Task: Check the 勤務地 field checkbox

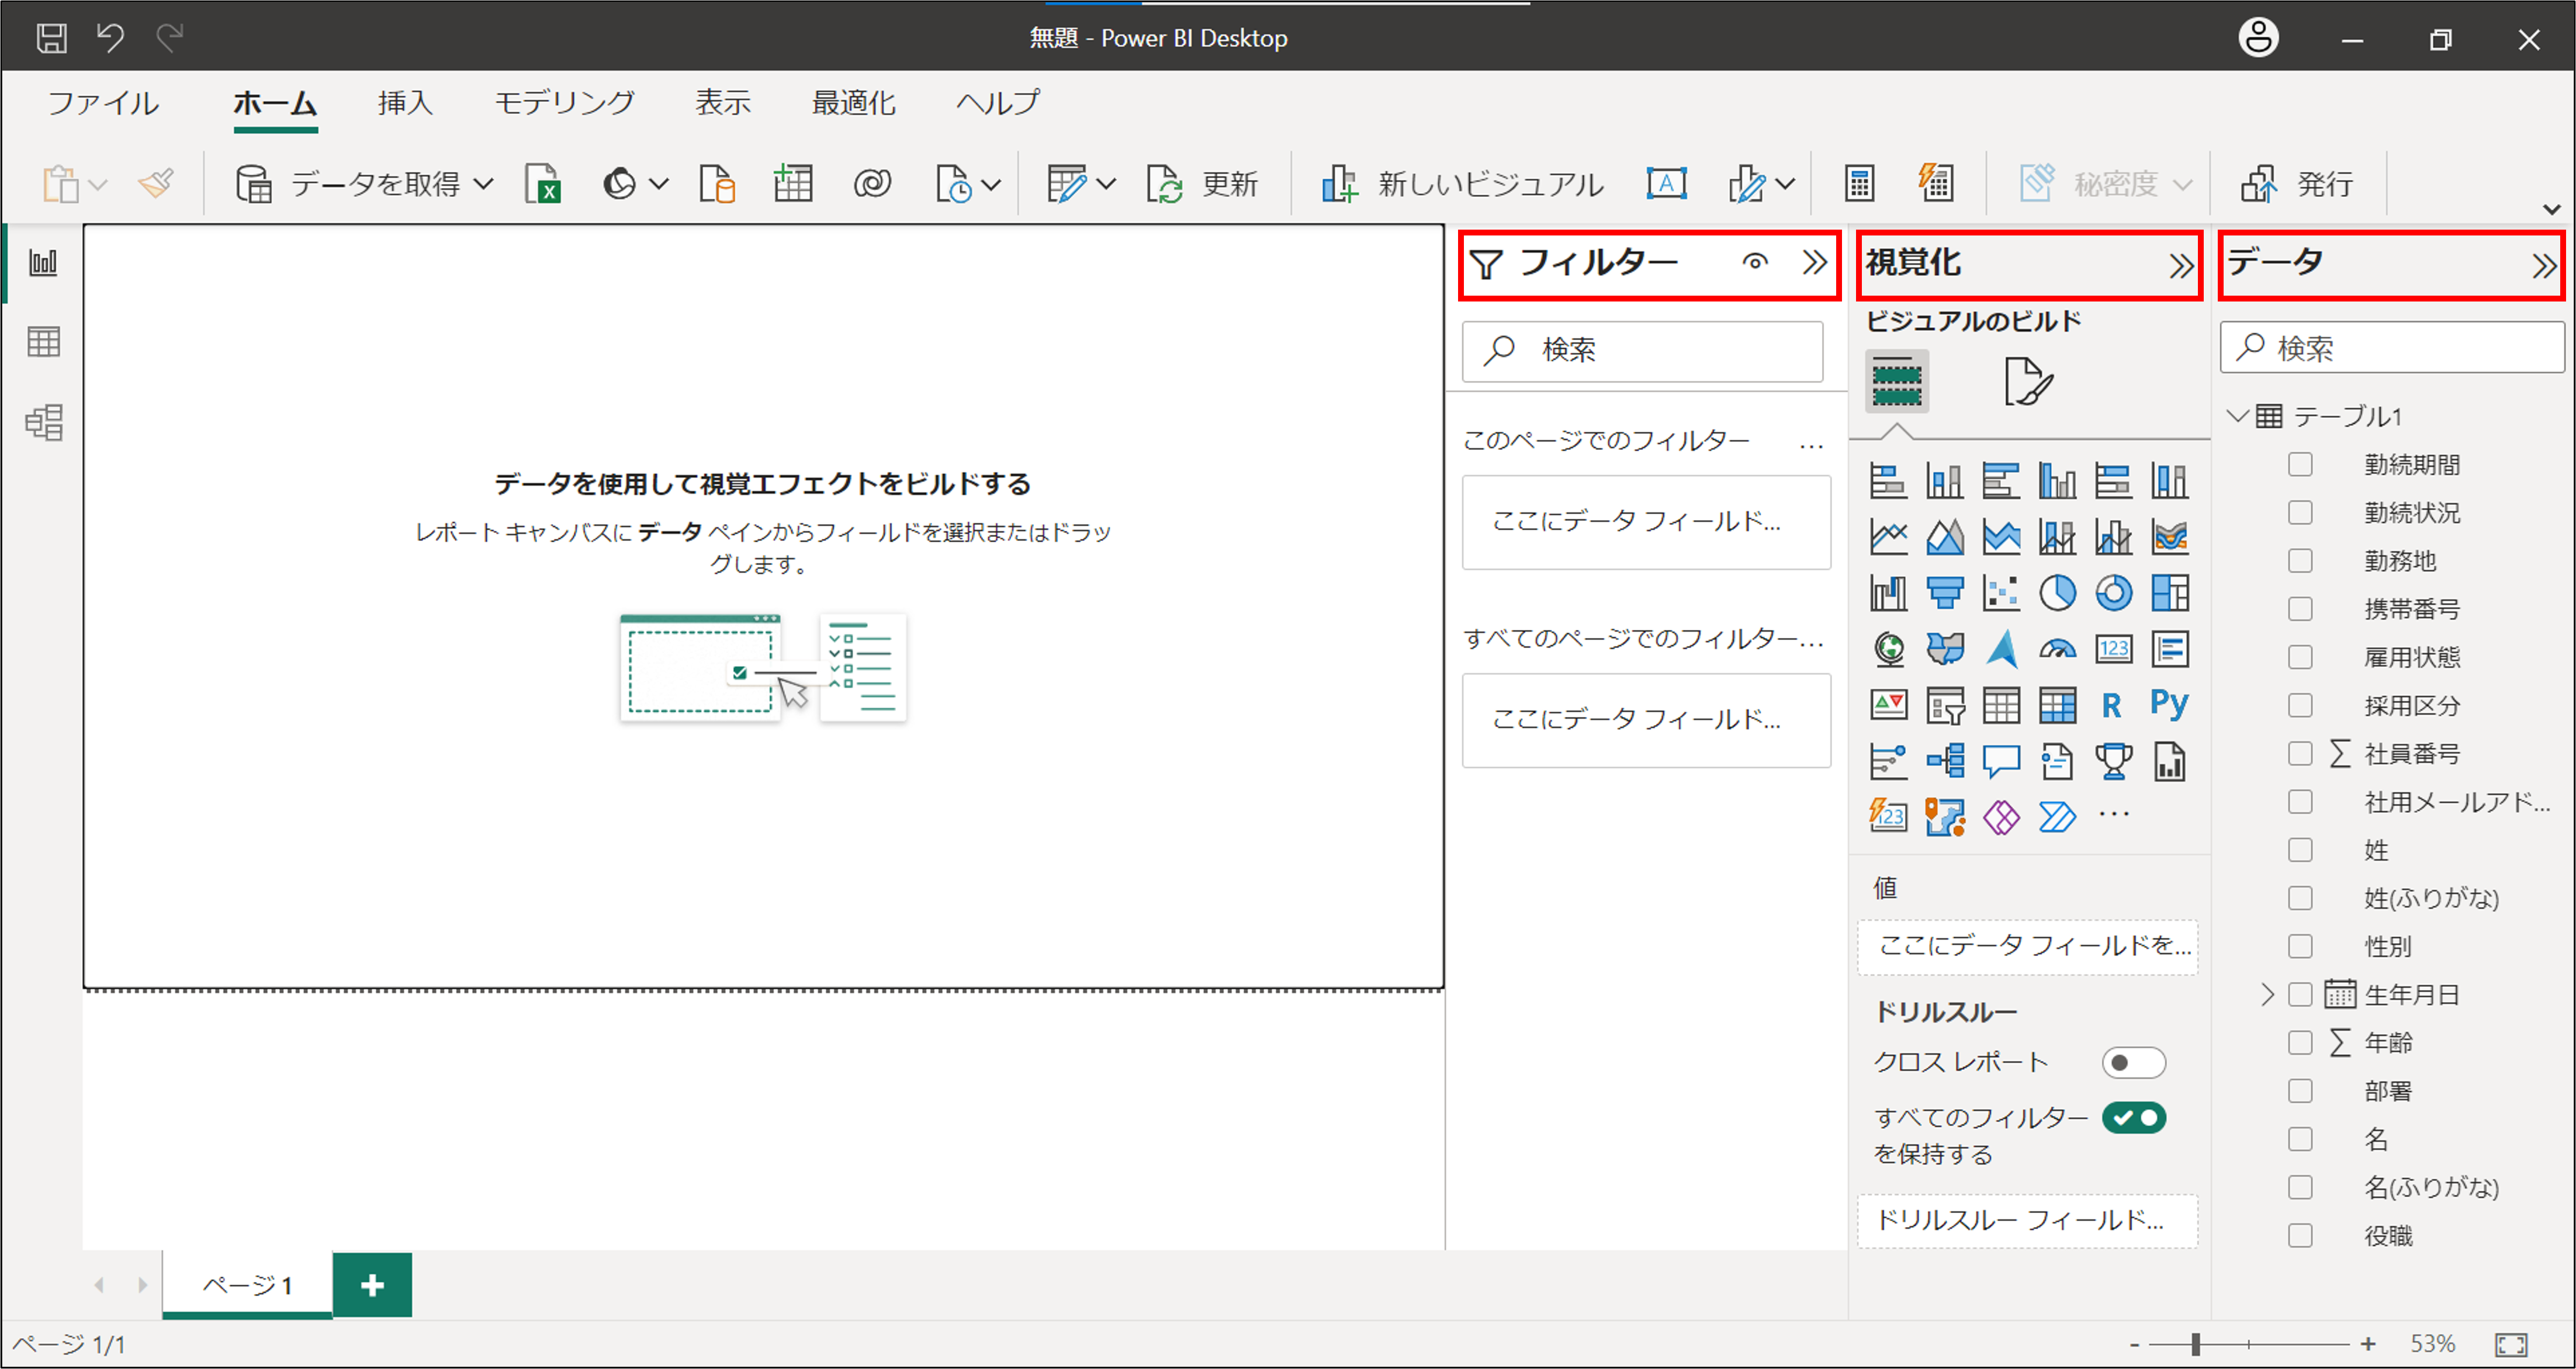Action: click(2300, 561)
